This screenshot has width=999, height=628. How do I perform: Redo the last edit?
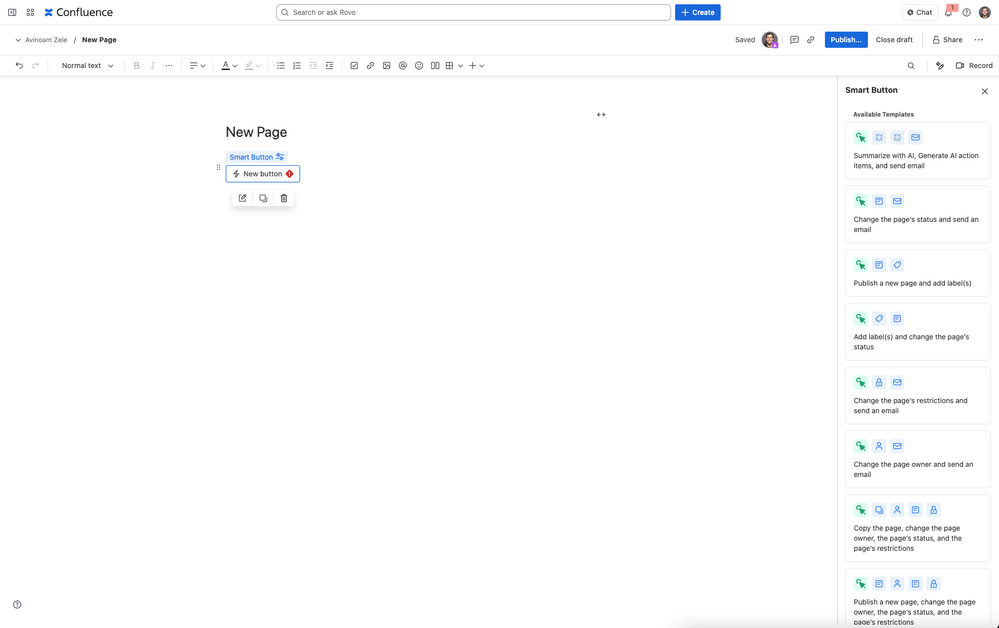tap(36, 66)
